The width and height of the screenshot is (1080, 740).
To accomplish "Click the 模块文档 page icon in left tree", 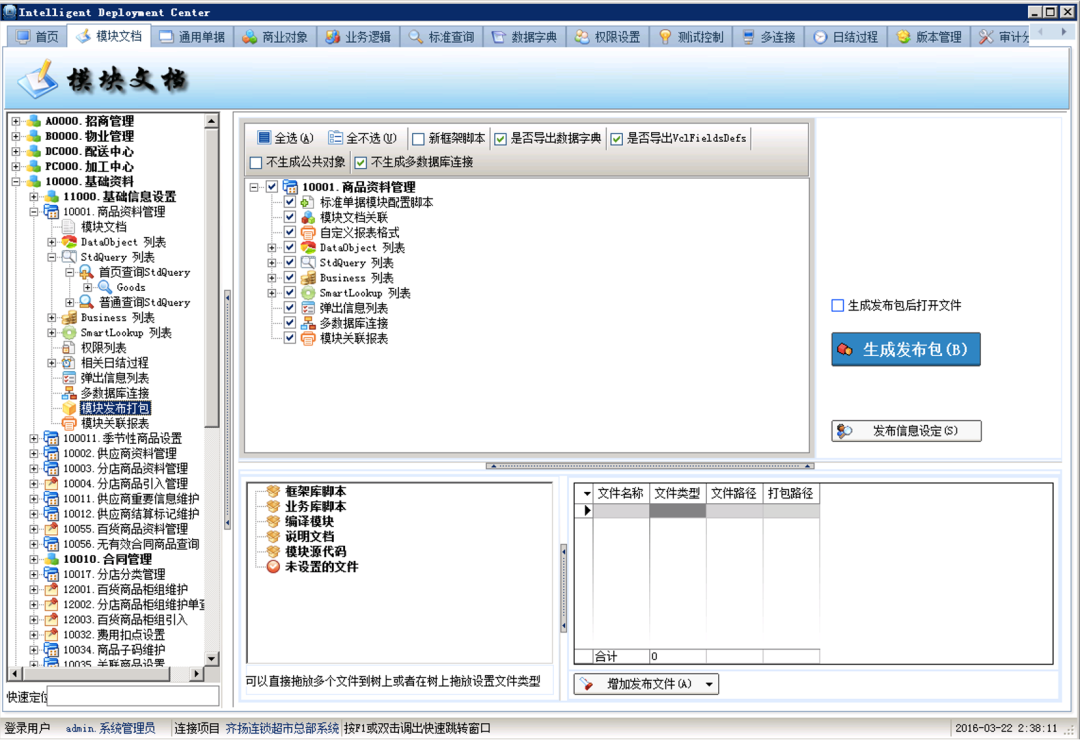I will [69, 227].
